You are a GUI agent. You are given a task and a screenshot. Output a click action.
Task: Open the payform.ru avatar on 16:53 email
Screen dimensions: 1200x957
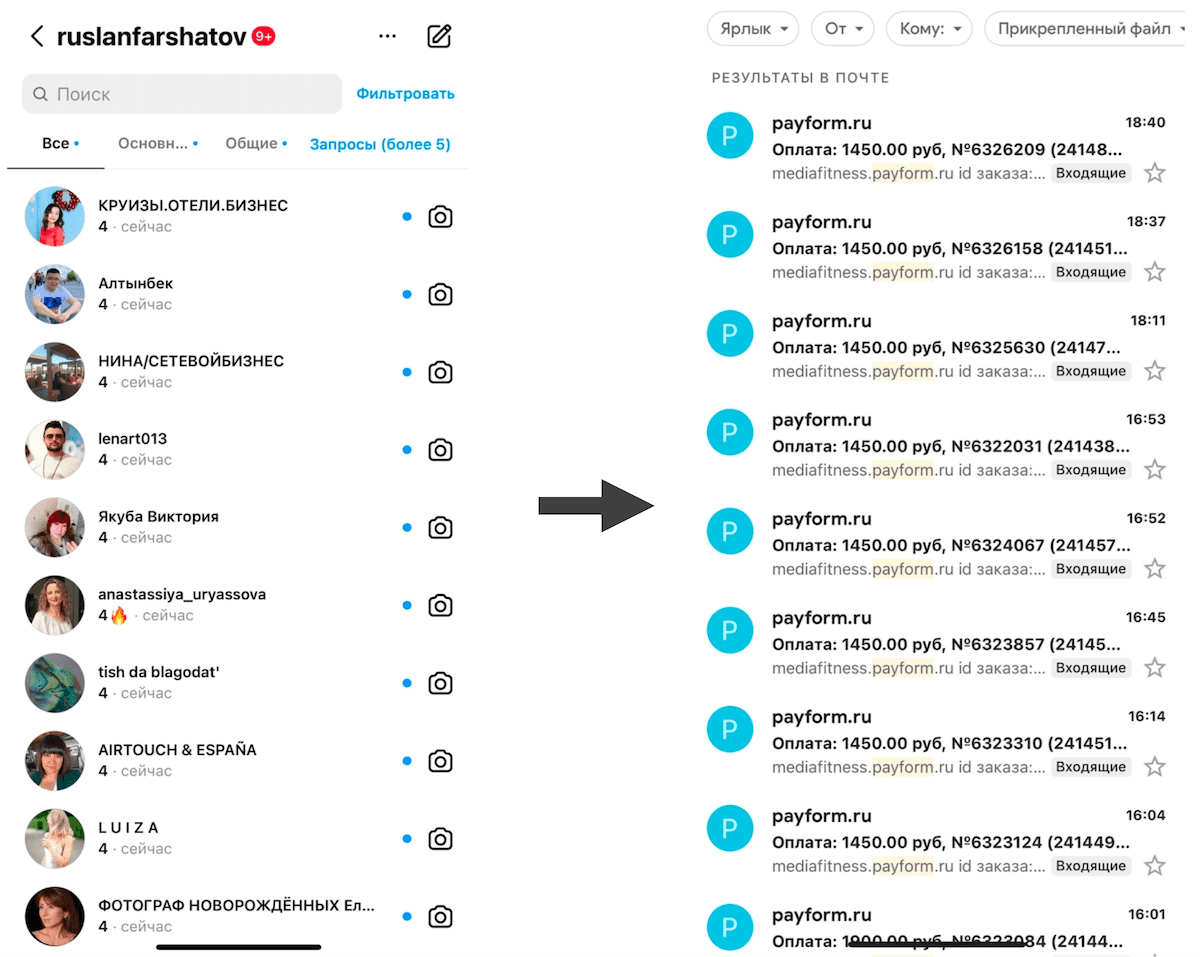click(730, 431)
